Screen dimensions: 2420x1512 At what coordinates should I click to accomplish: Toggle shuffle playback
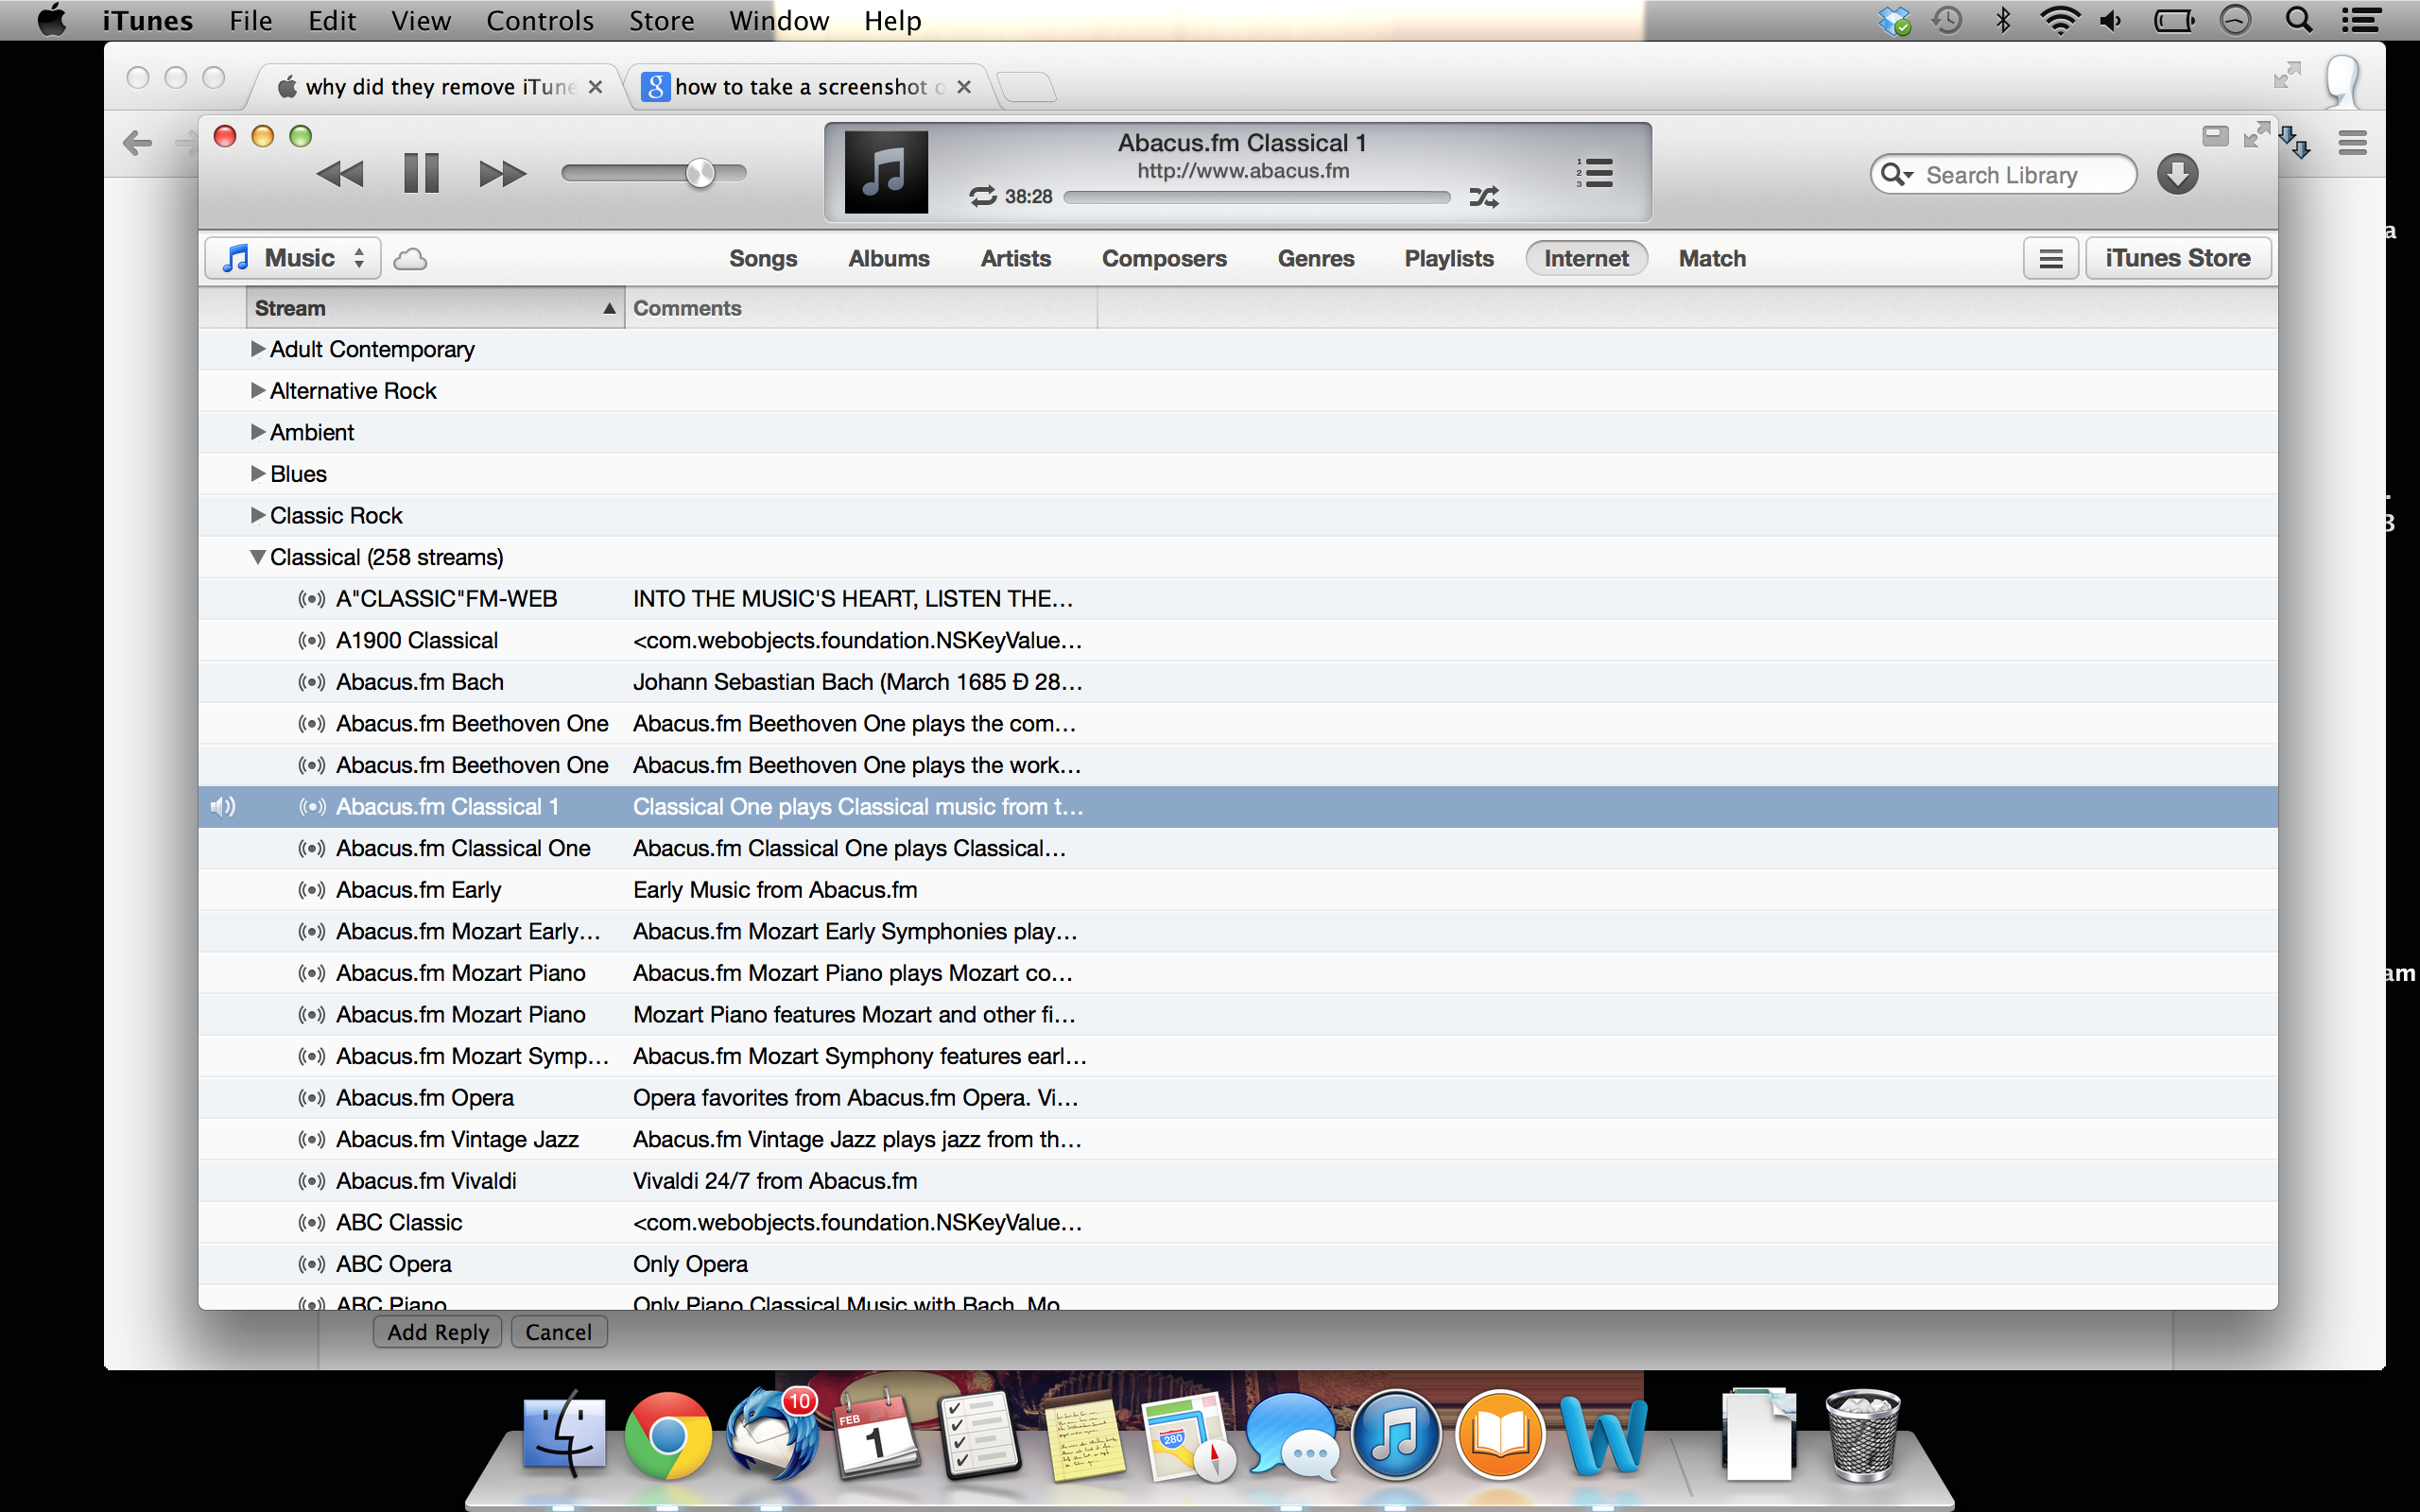(x=1484, y=197)
